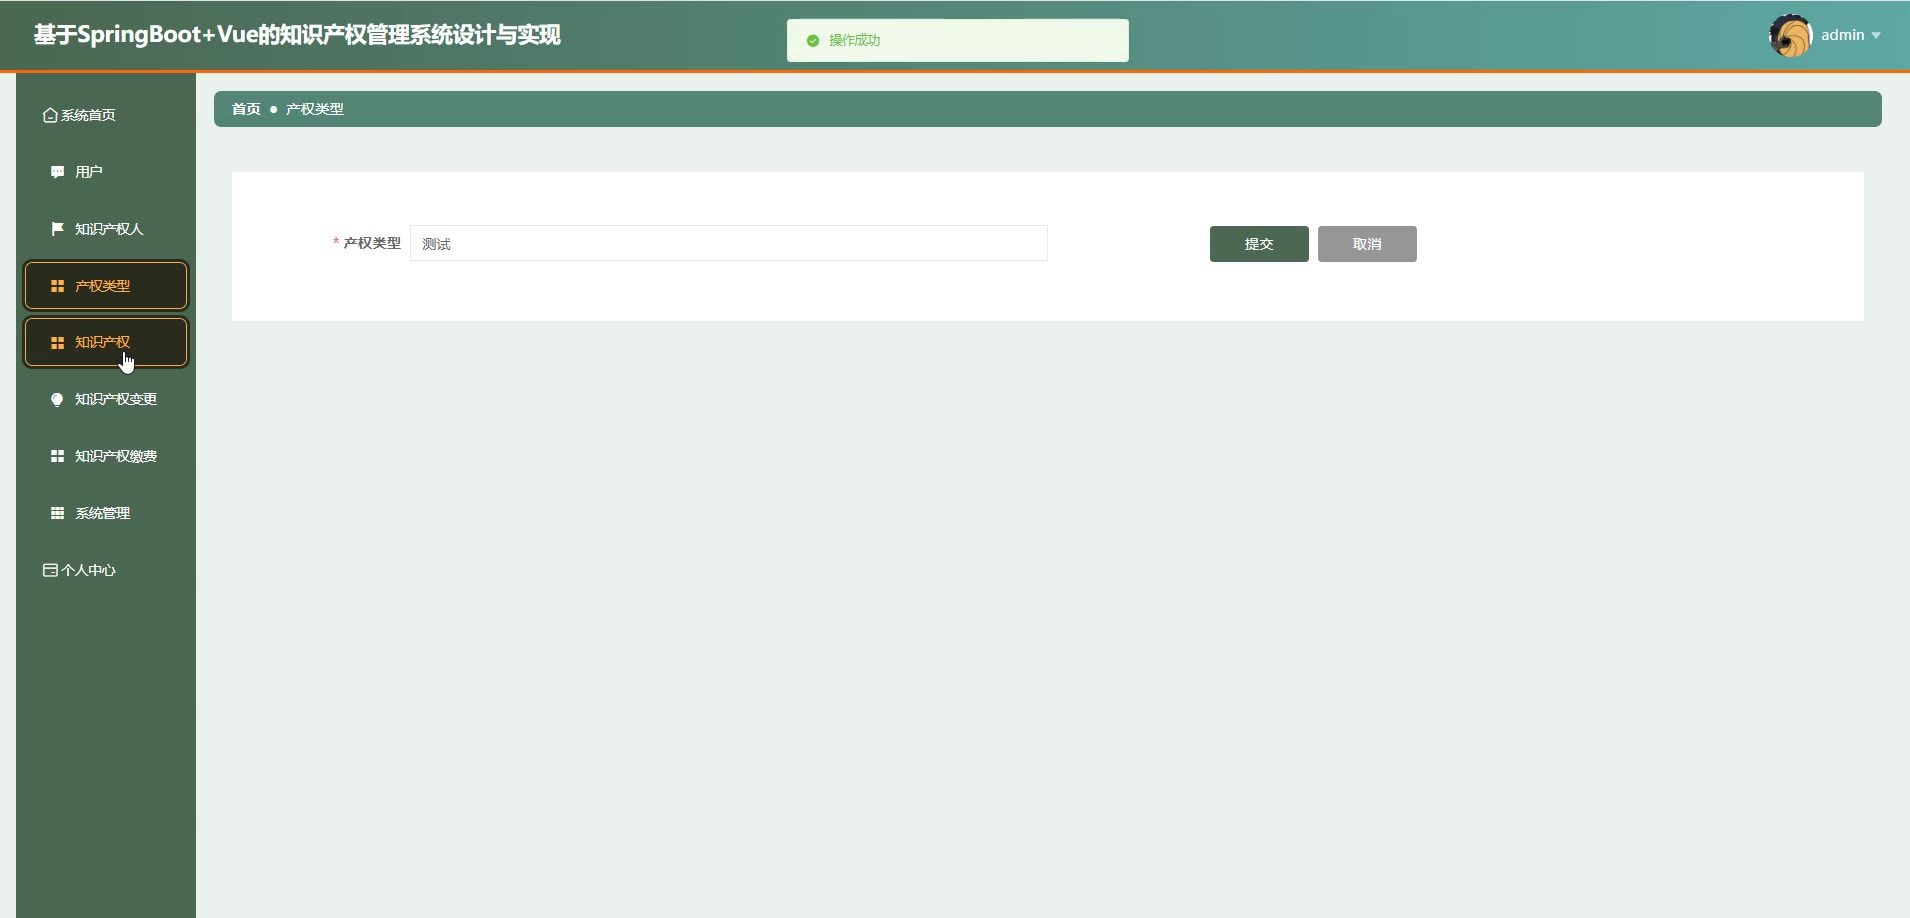Click the grid icon beside 产权类型
The width and height of the screenshot is (1910, 918).
[x=57, y=286]
